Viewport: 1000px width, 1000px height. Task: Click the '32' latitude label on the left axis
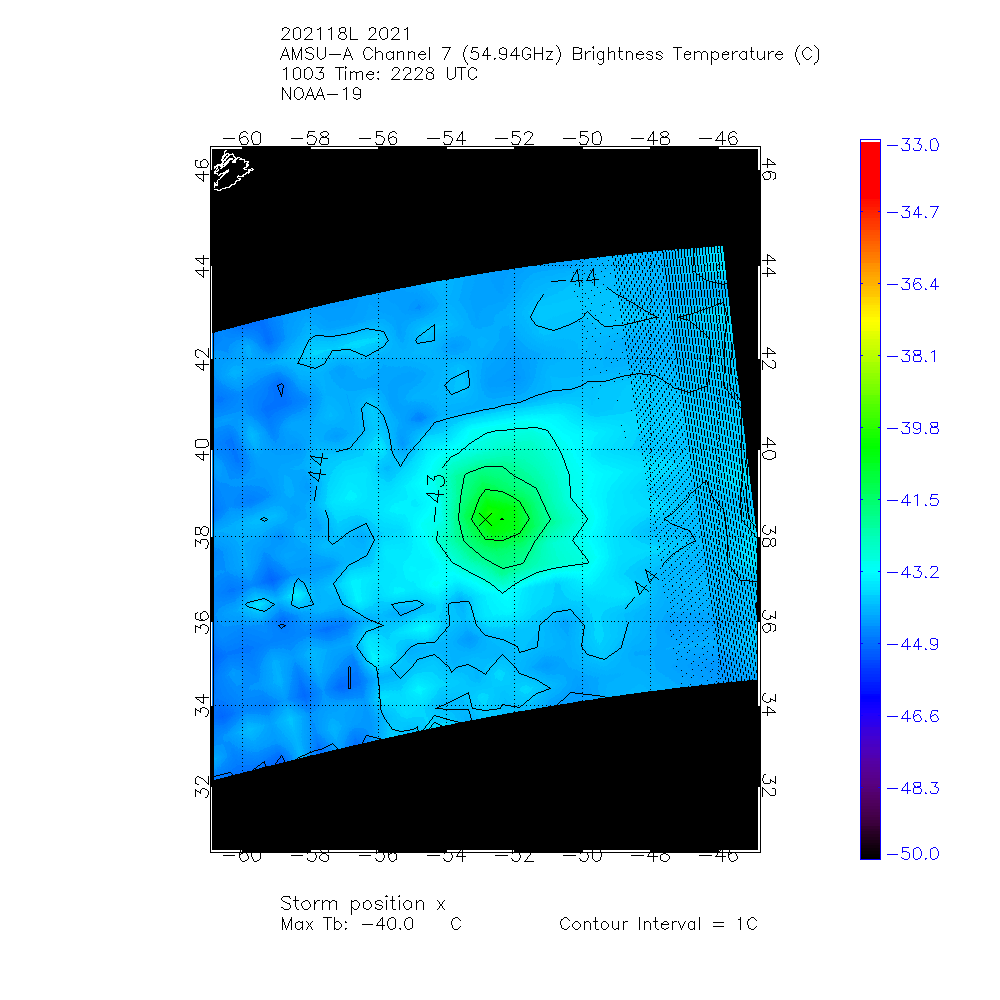coord(202,787)
